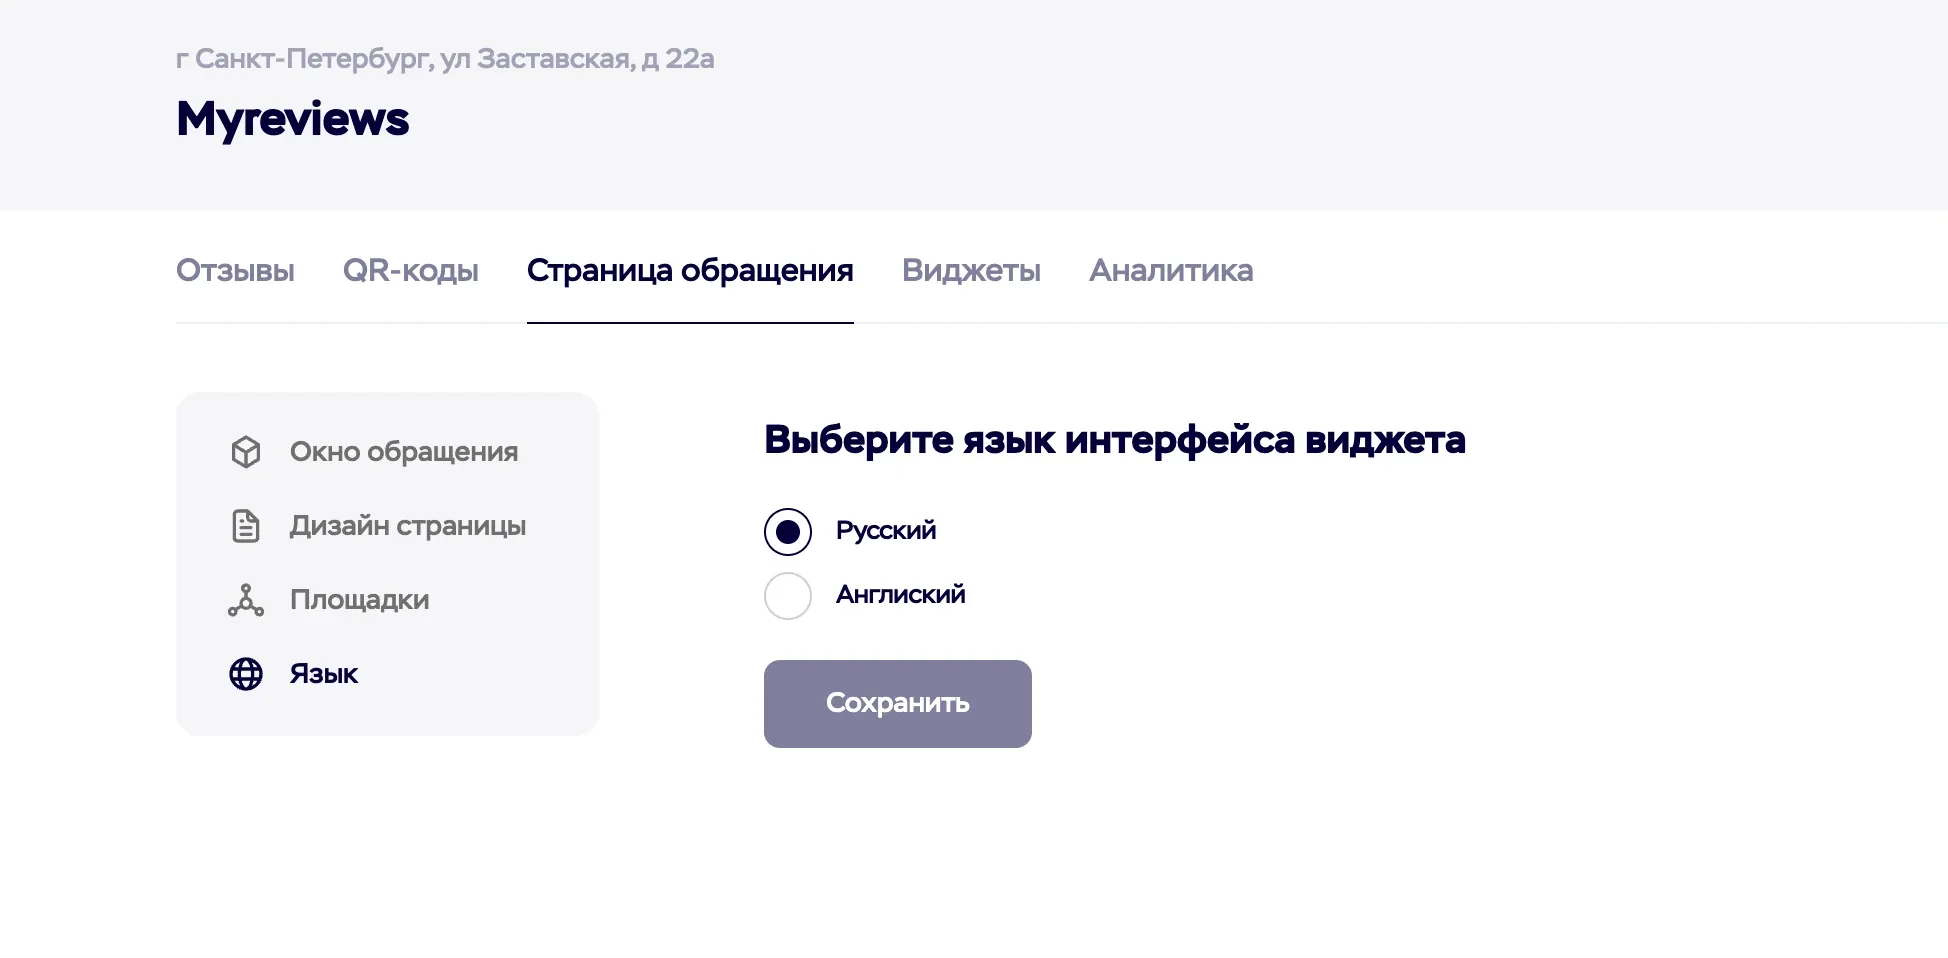
Task: Click the document icon beside Дизайн страницы
Action: click(x=246, y=526)
